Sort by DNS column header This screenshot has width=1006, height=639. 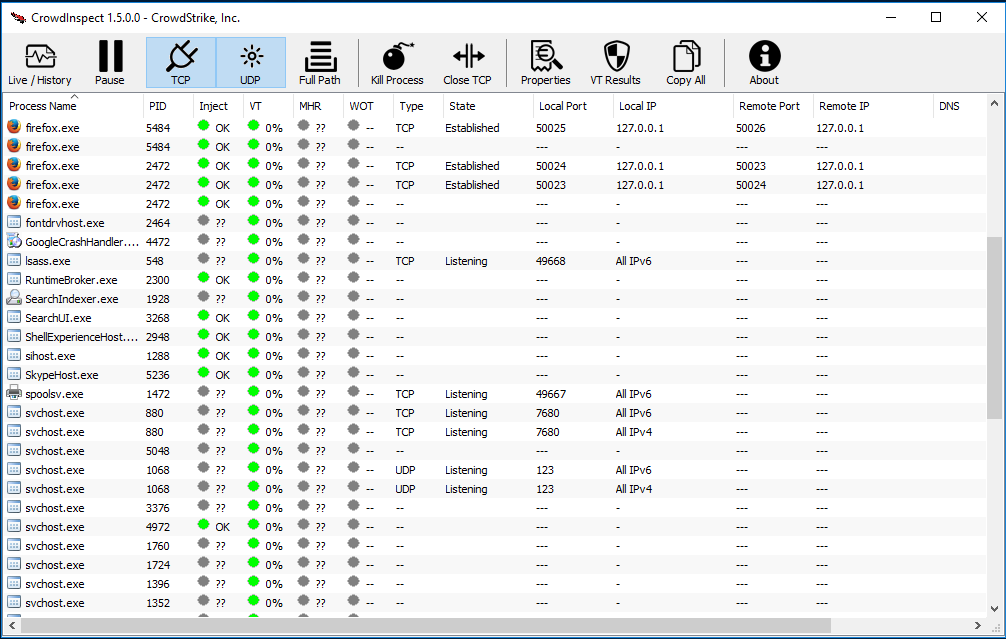click(x=959, y=106)
